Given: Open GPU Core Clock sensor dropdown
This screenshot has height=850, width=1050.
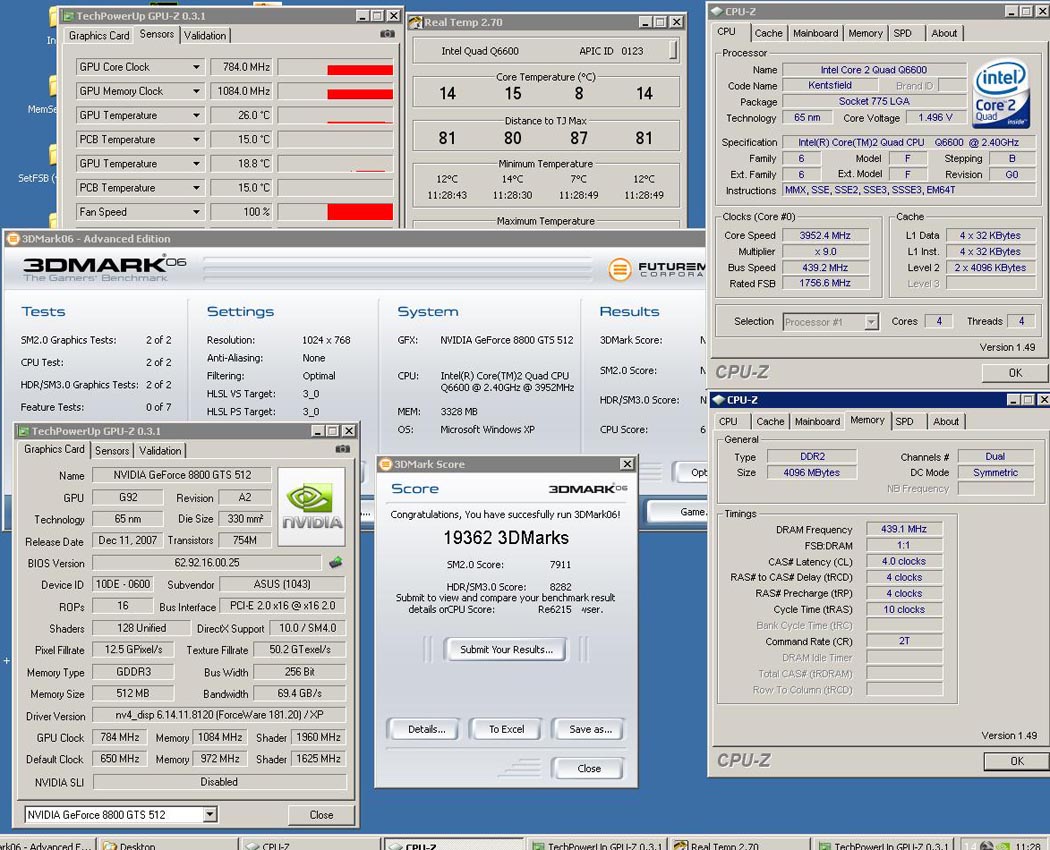Looking at the screenshot, I should pyautogui.click(x=196, y=67).
